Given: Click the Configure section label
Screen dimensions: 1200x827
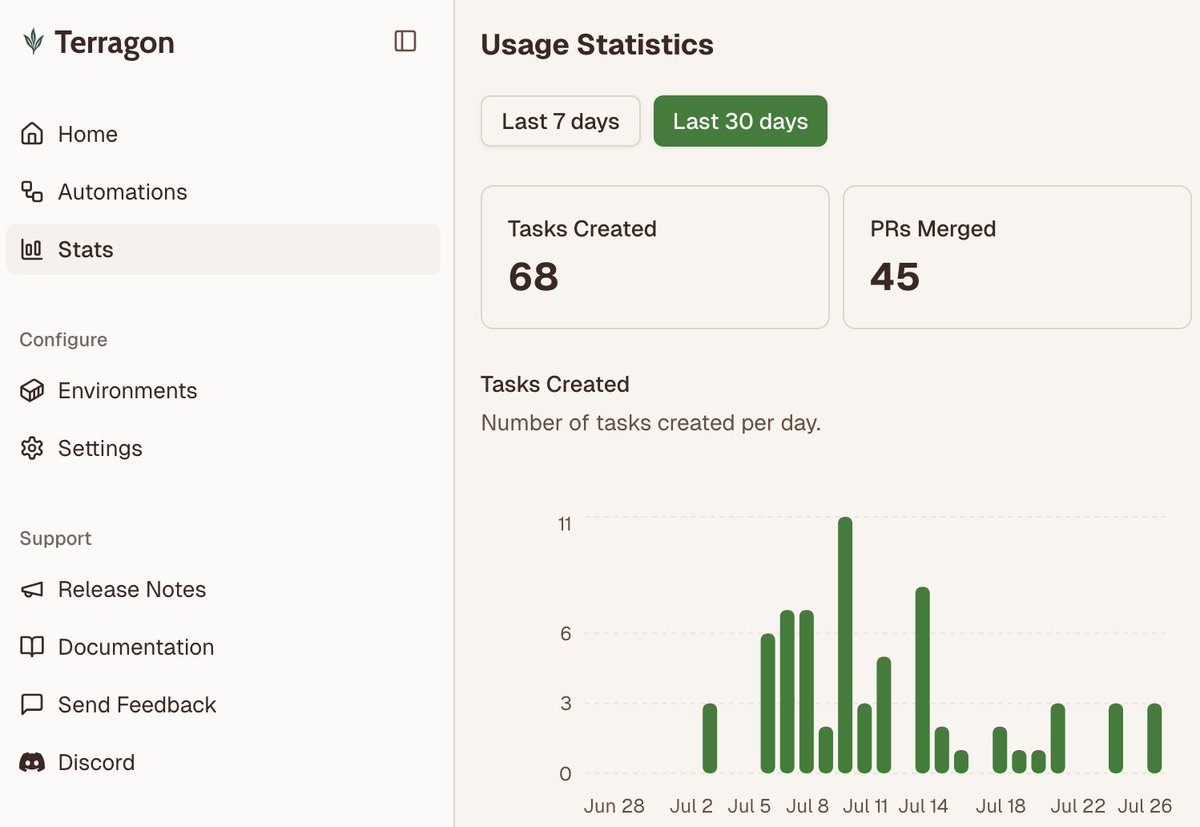Looking at the screenshot, I should coord(63,340).
